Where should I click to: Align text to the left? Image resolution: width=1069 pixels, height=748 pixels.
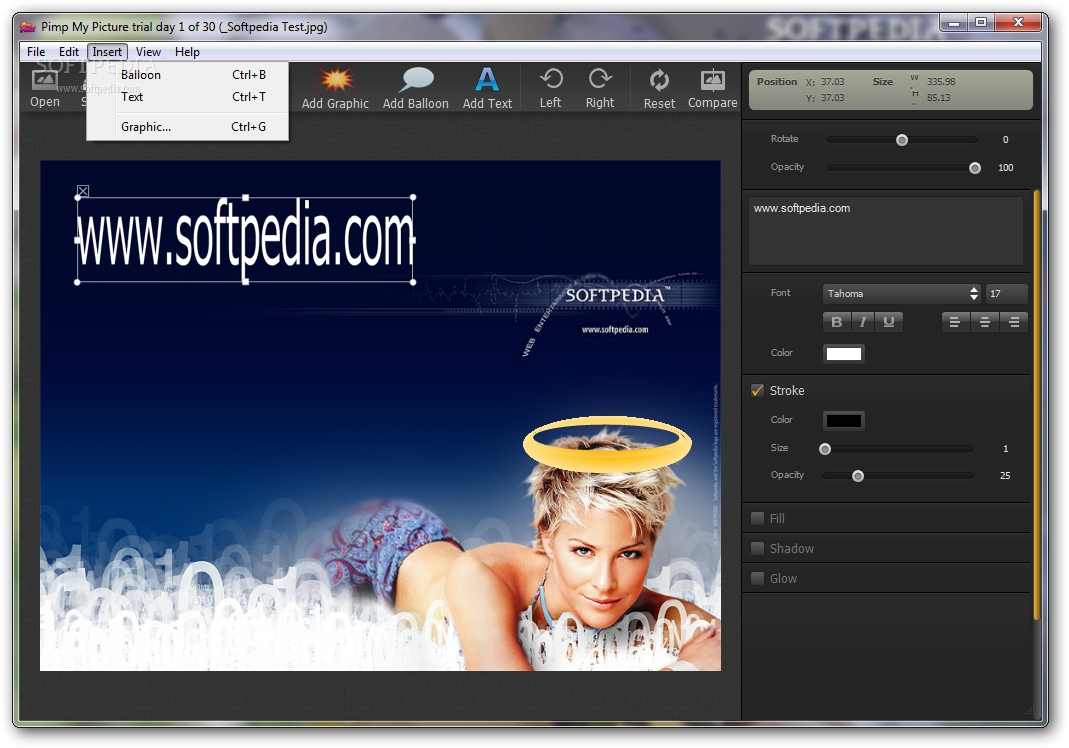tap(955, 322)
